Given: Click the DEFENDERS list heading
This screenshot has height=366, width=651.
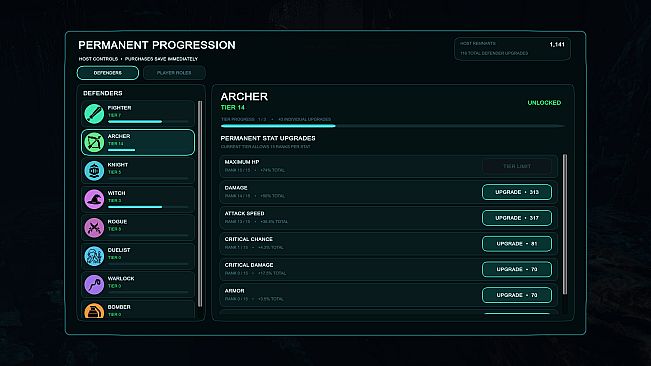Looking at the screenshot, I should (x=103, y=93).
